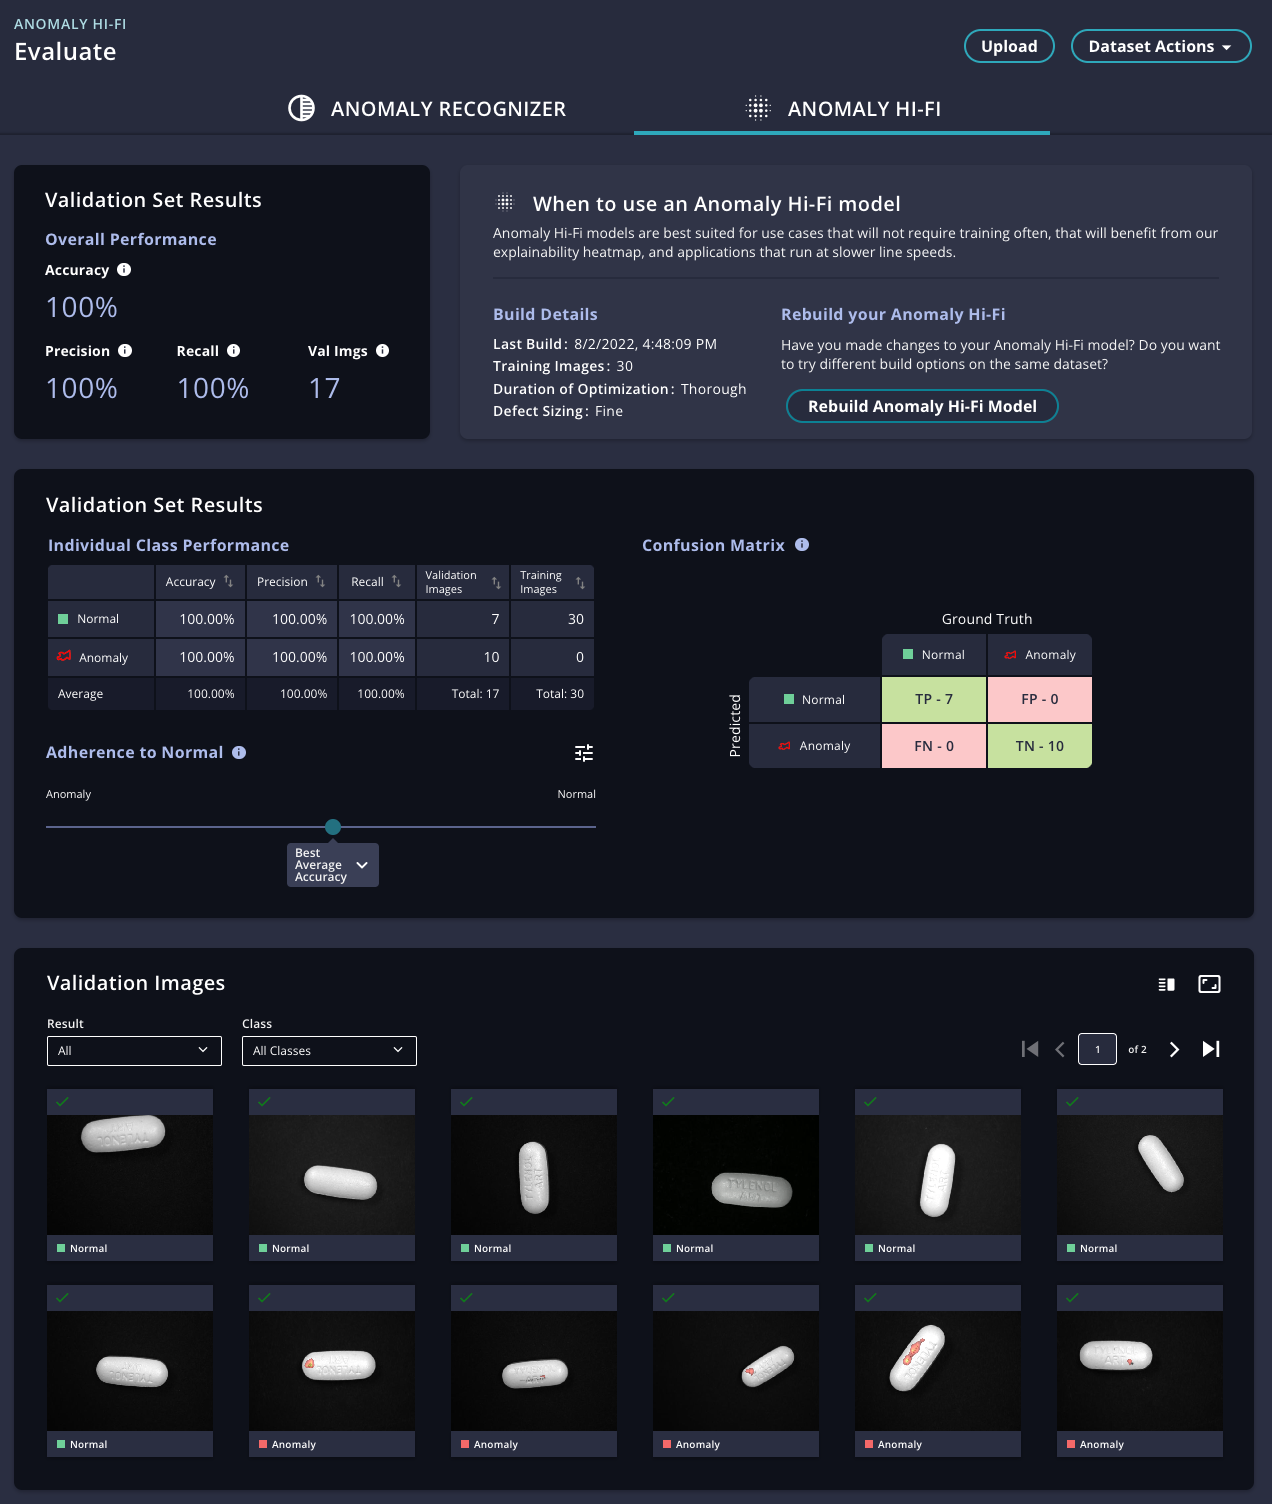Expand validation images to fullscreen view
This screenshot has width=1272, height=1504.
[x=1209, y=984]
